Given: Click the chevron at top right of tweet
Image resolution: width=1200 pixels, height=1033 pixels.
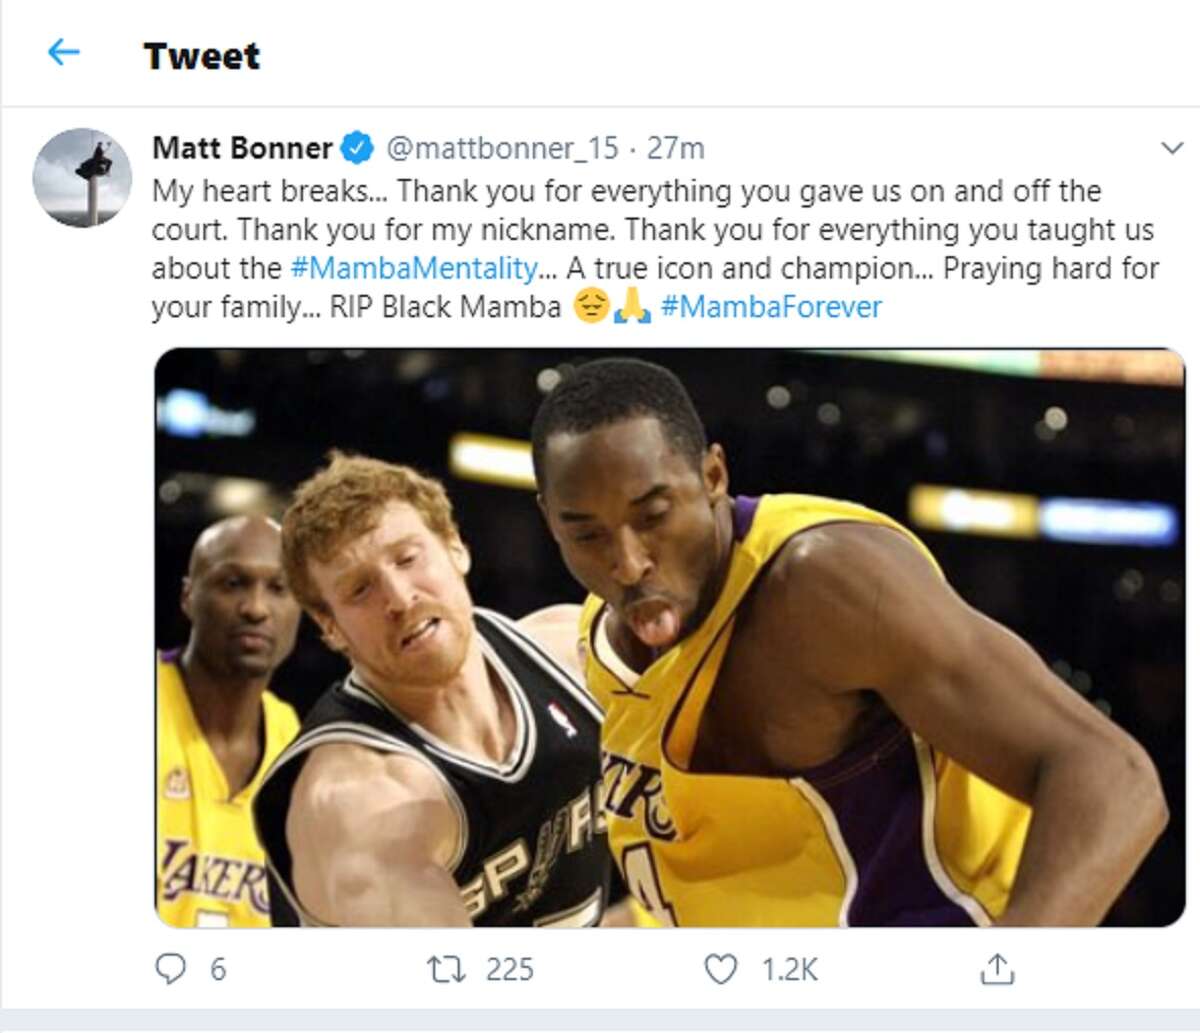Looking at the screenshot, I should click(x=1170, y=145).
